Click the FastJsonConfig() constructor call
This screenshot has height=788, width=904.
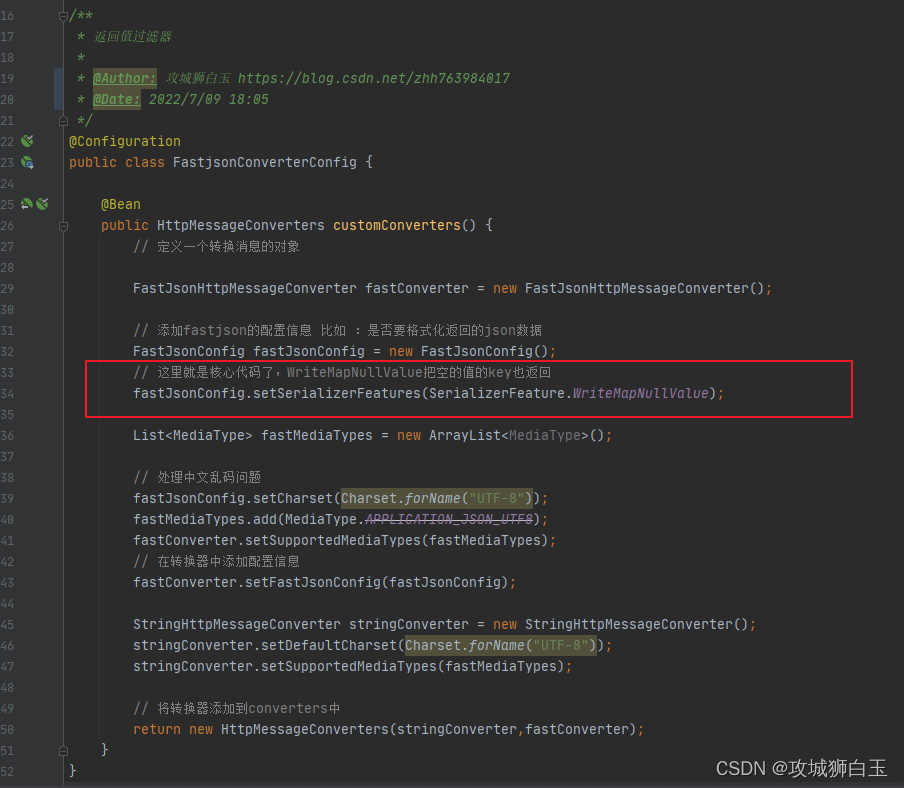tap(484, 351)
